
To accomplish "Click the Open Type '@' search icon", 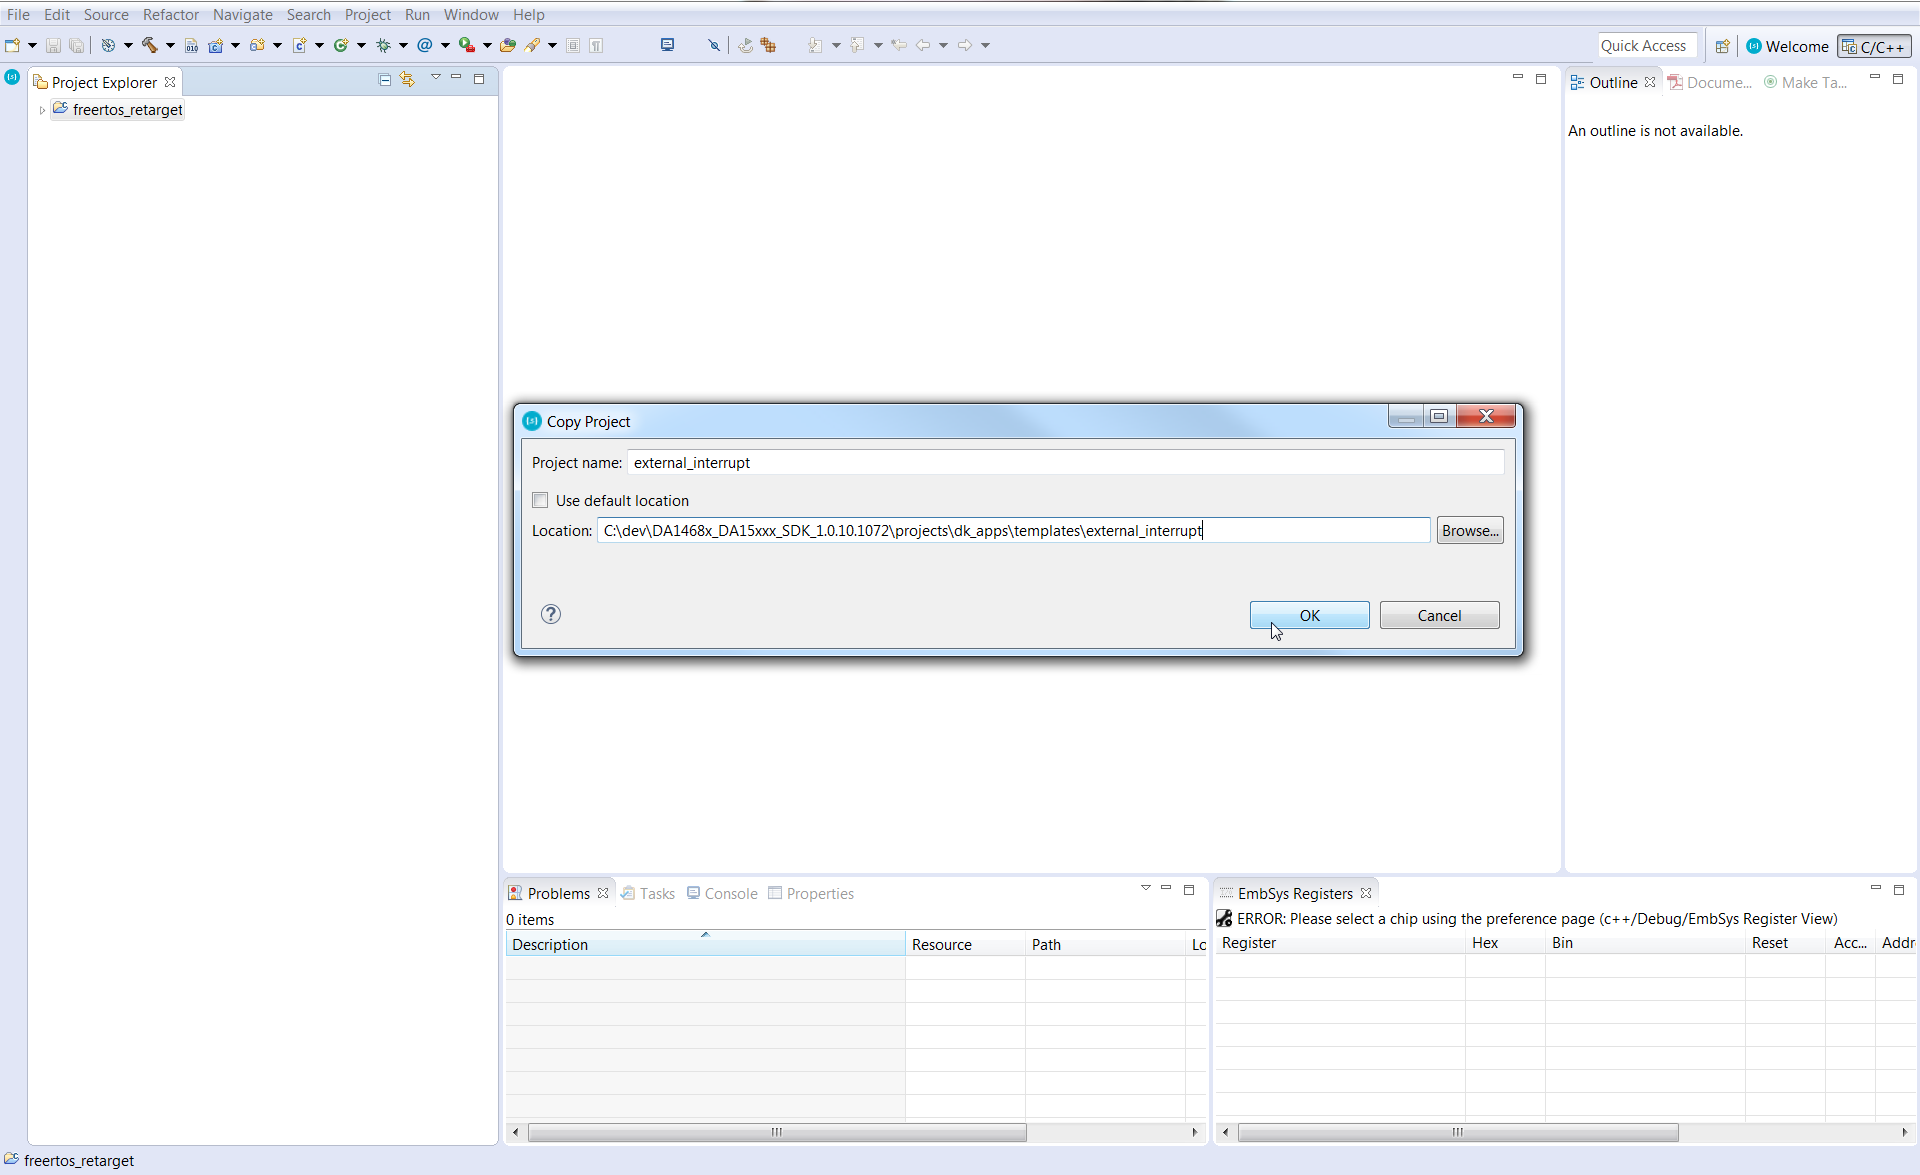I will point(425,45).
